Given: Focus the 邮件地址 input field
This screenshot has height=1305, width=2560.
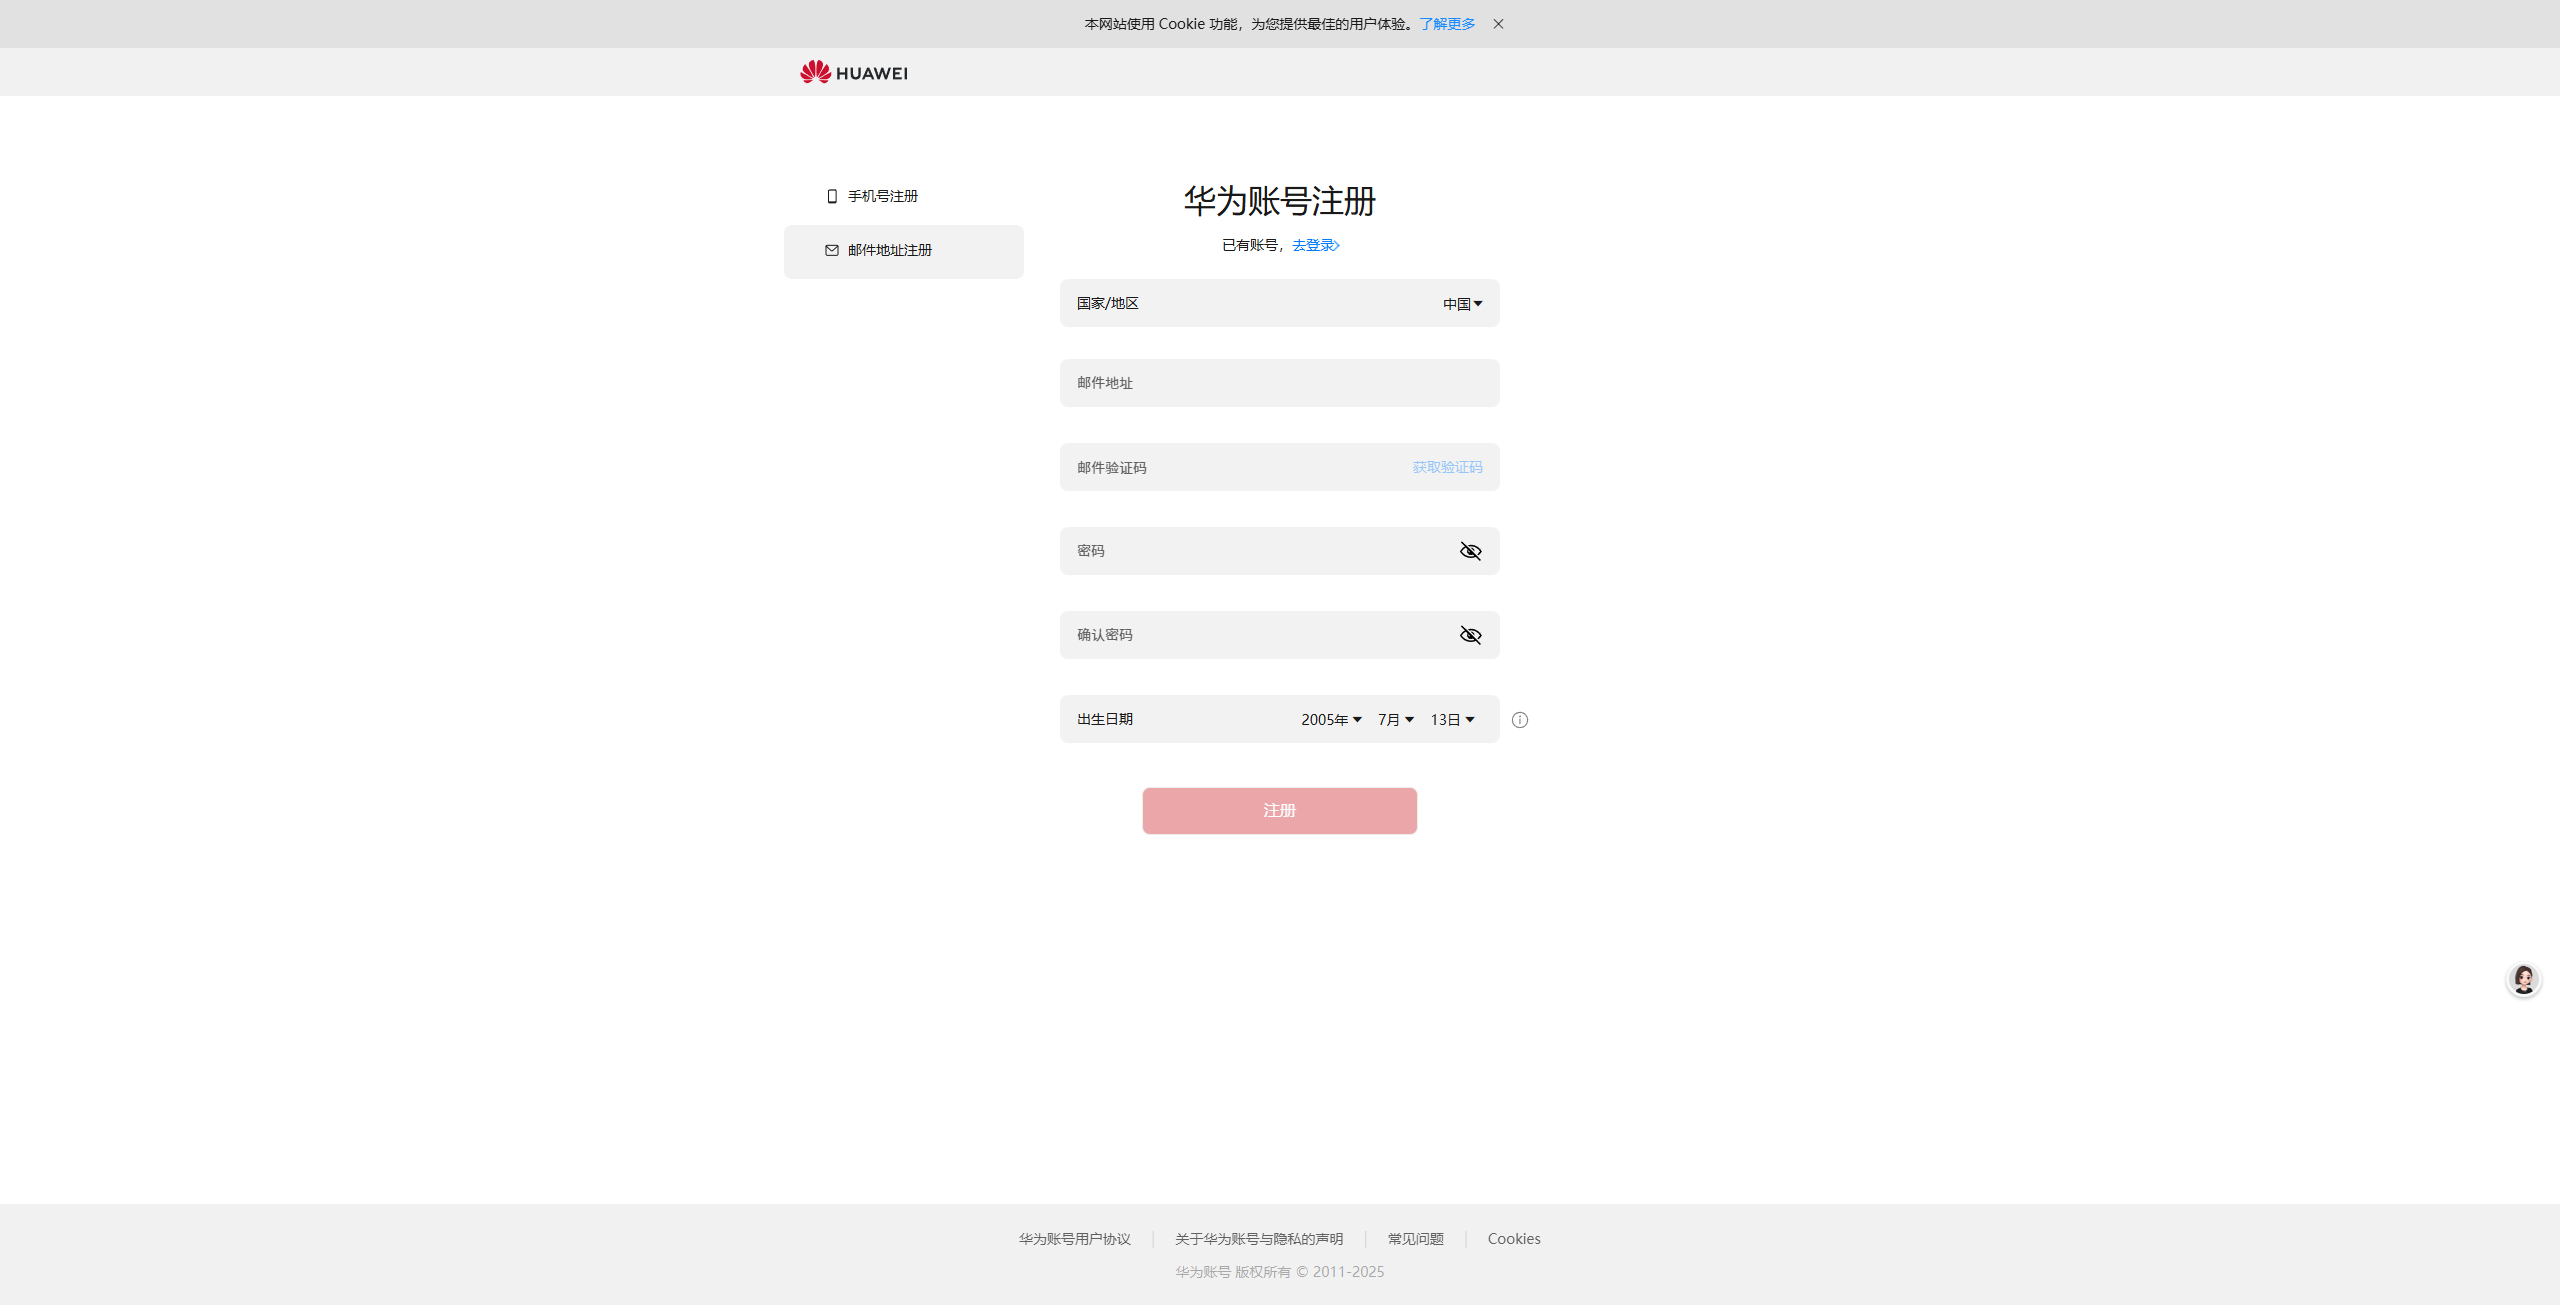Looking at the screenshot, I should pyautogui.click(x=1280, y=383).
